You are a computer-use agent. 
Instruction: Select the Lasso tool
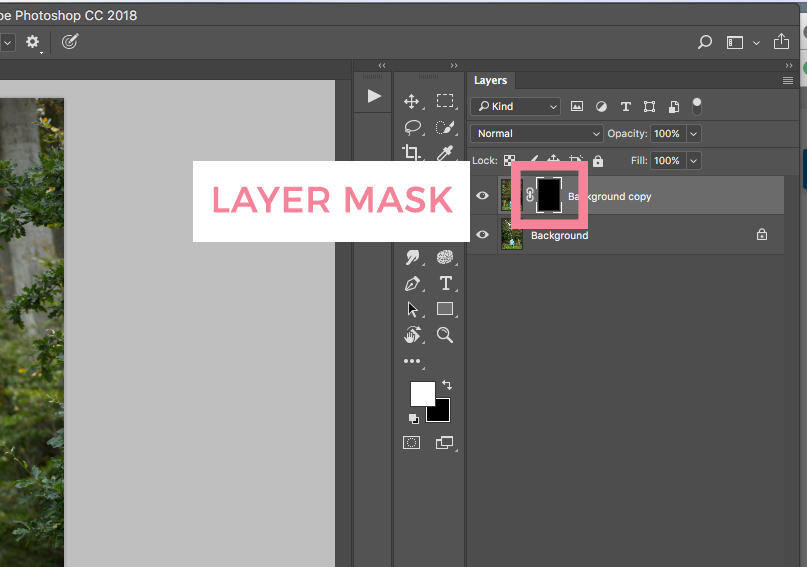pyautogui.click(x=411, y=127)
